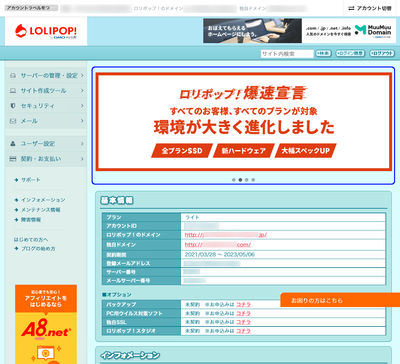Screen dimensions: 400x364
Task: Click the laptop icon beside サイト作成ツール
Action: [x=13, y=91]
